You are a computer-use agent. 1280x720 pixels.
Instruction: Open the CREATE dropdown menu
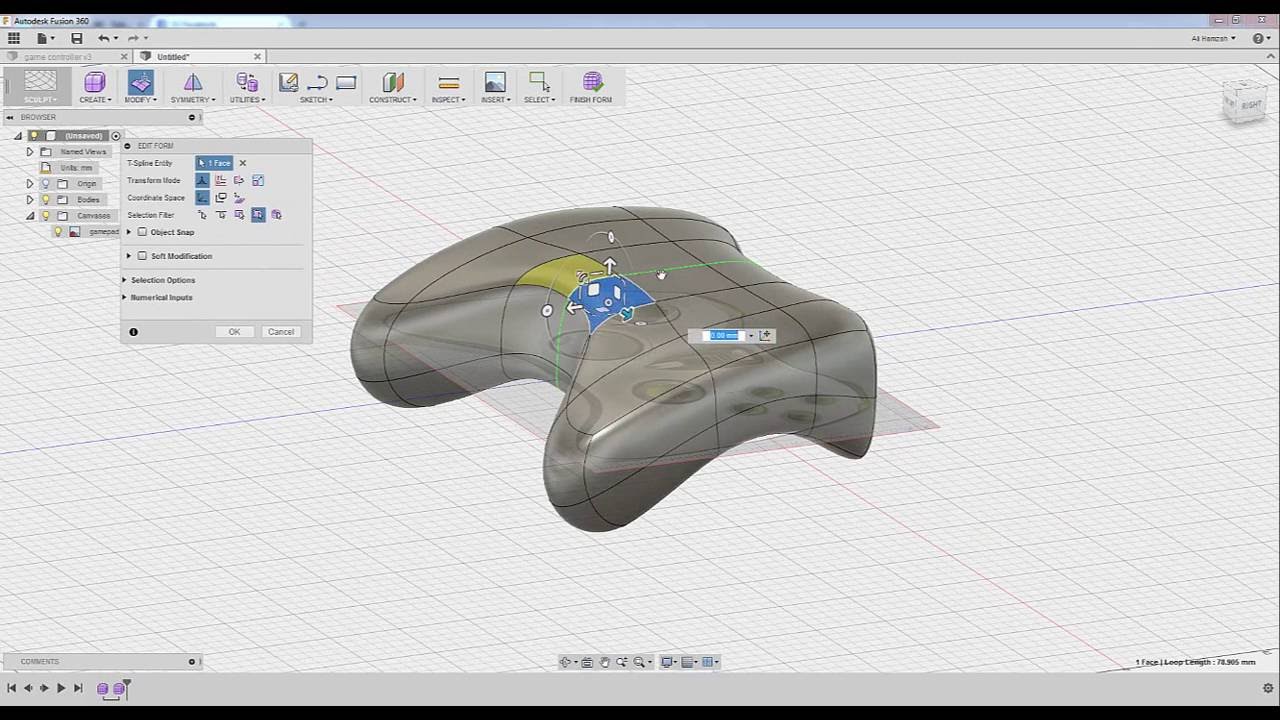click(x=96, y=100)
